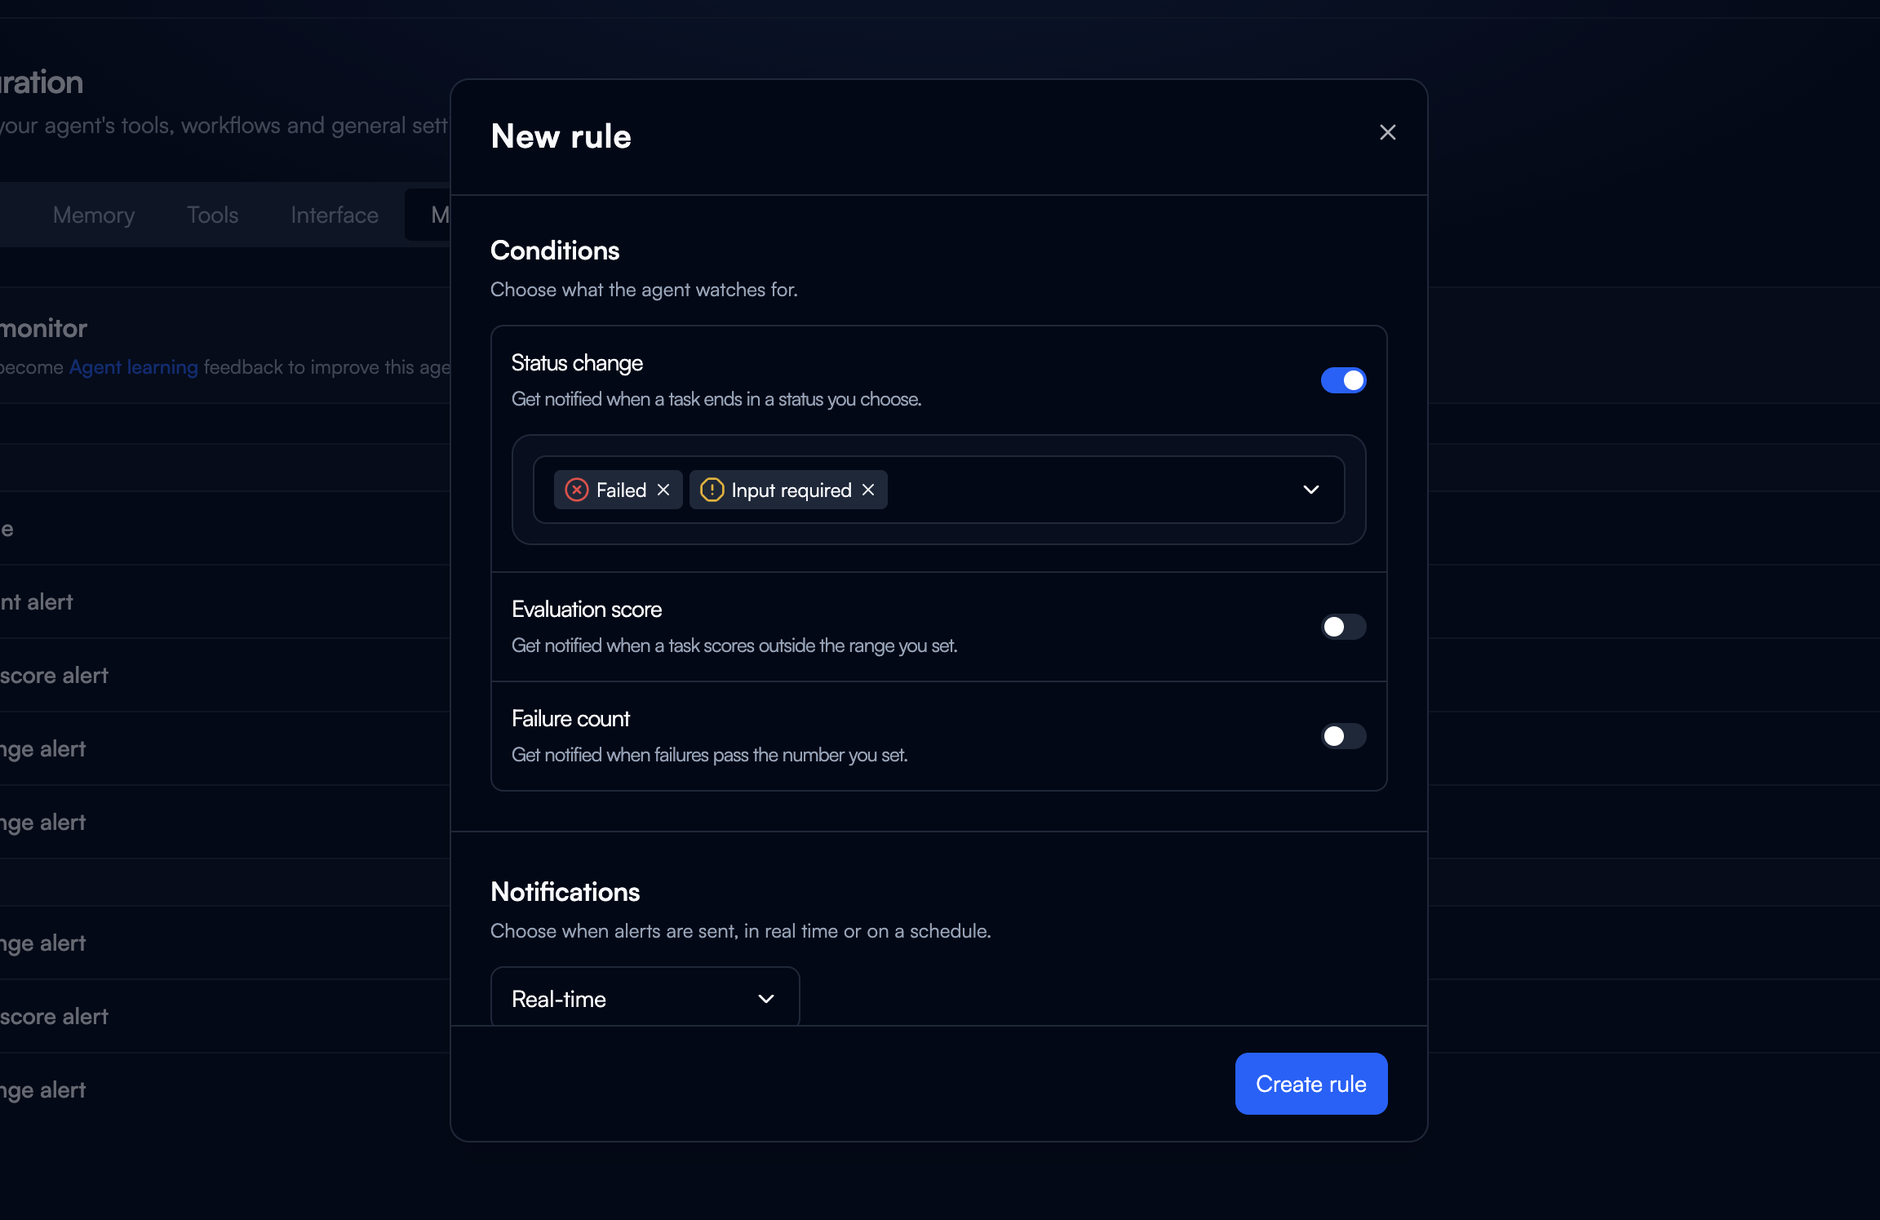This screenshot has height=1220, width=1880.
Task: Click the Status change heading text
Action: pos(577,363)
